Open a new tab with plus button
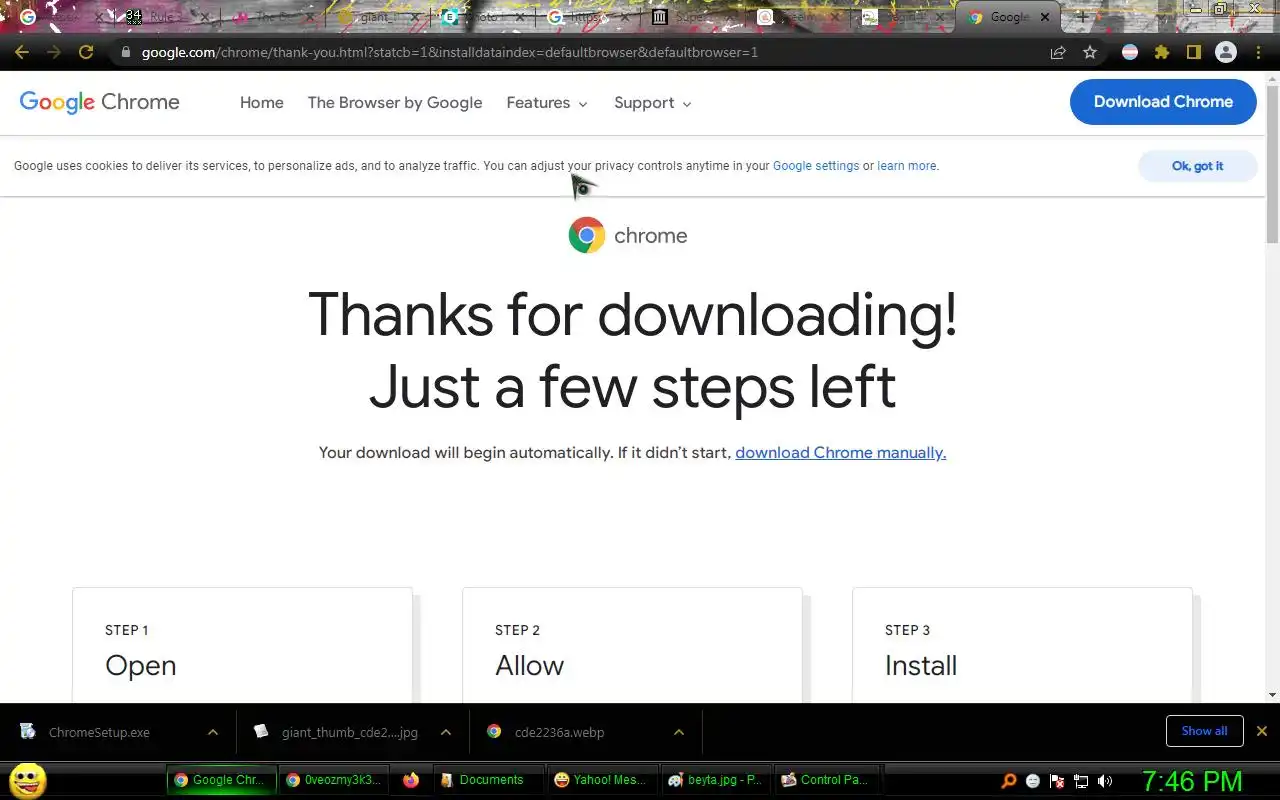The width and height of the screenshot is (1280, 800). click(1082, 17)
